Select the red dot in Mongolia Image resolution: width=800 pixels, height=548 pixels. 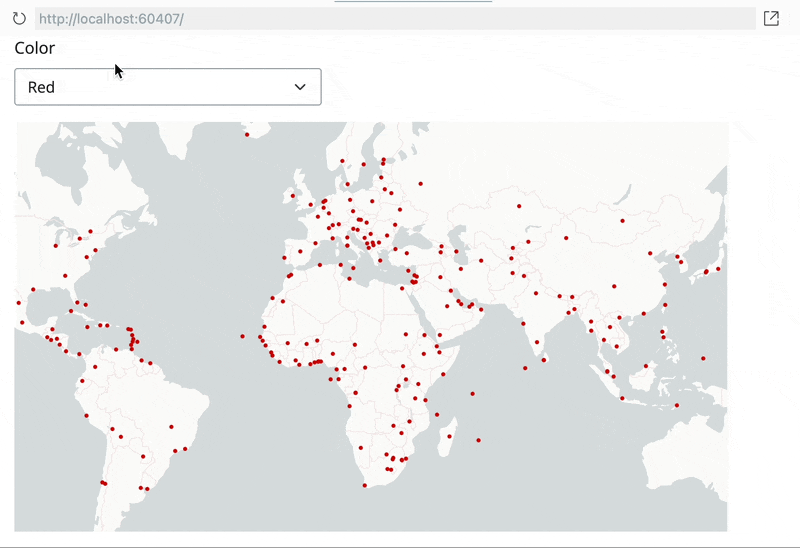pos(566,238)
